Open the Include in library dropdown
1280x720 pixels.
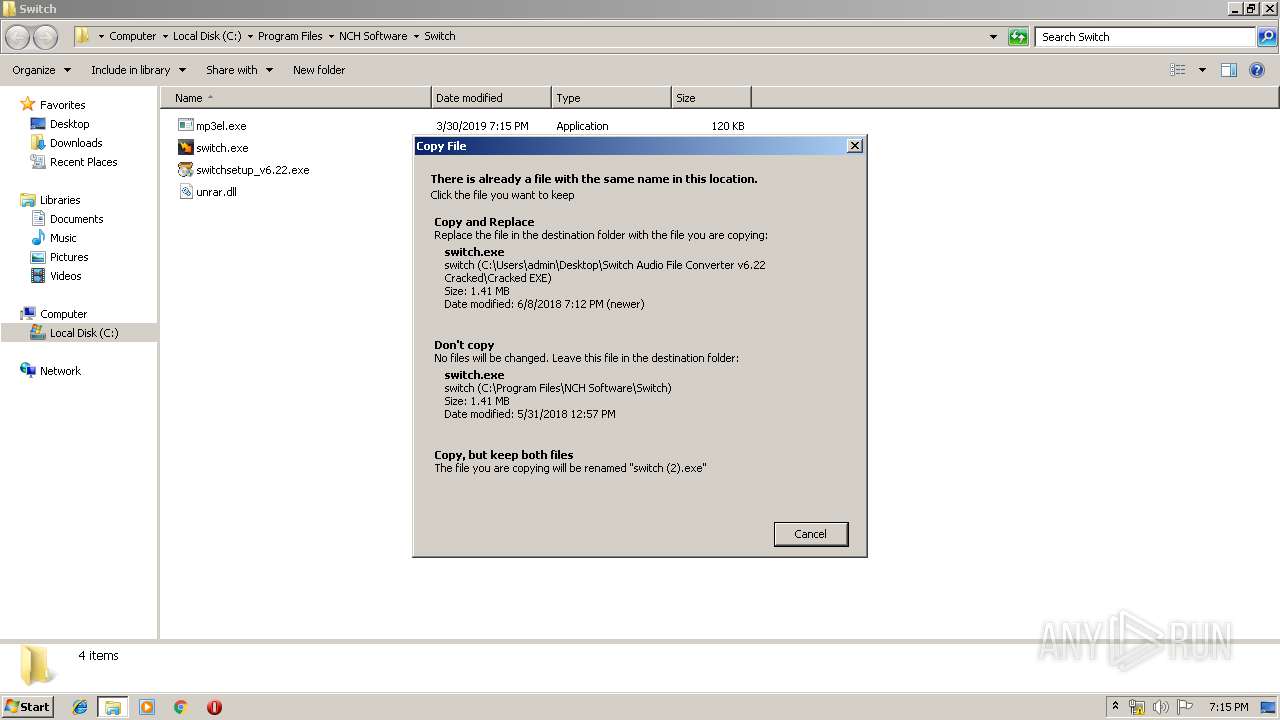[138, 70]
